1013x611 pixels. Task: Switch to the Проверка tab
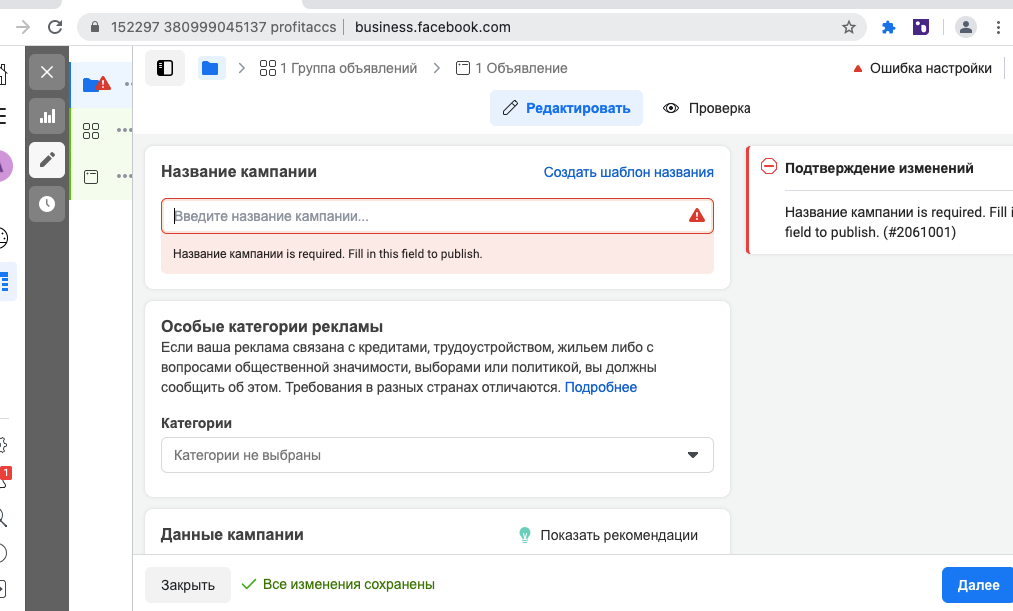(x=706, y=108)
